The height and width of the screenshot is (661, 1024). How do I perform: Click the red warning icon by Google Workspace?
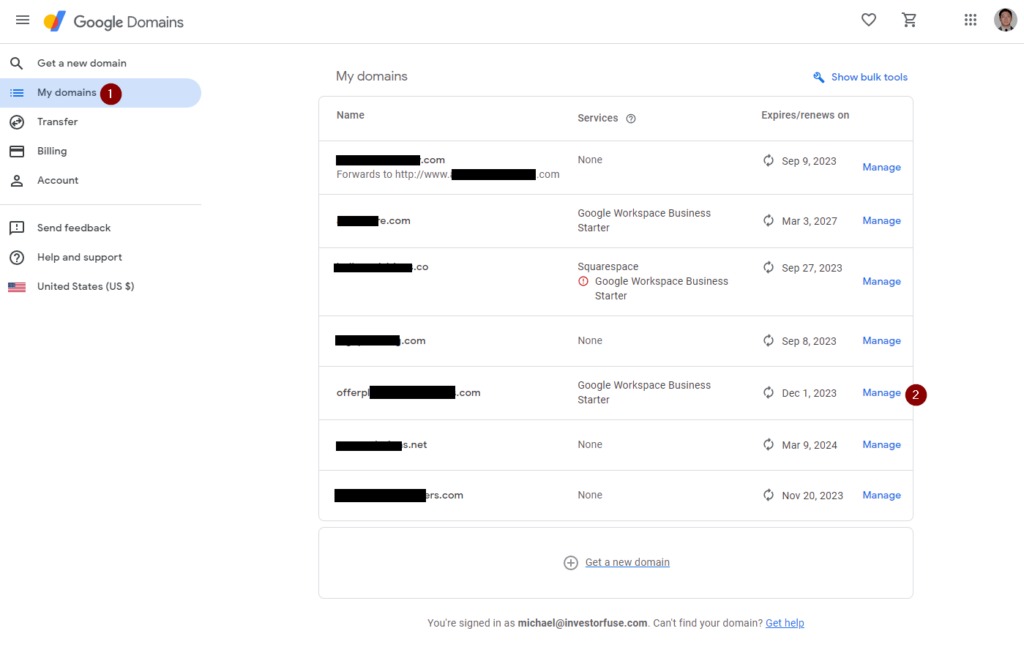click(583, 282)
